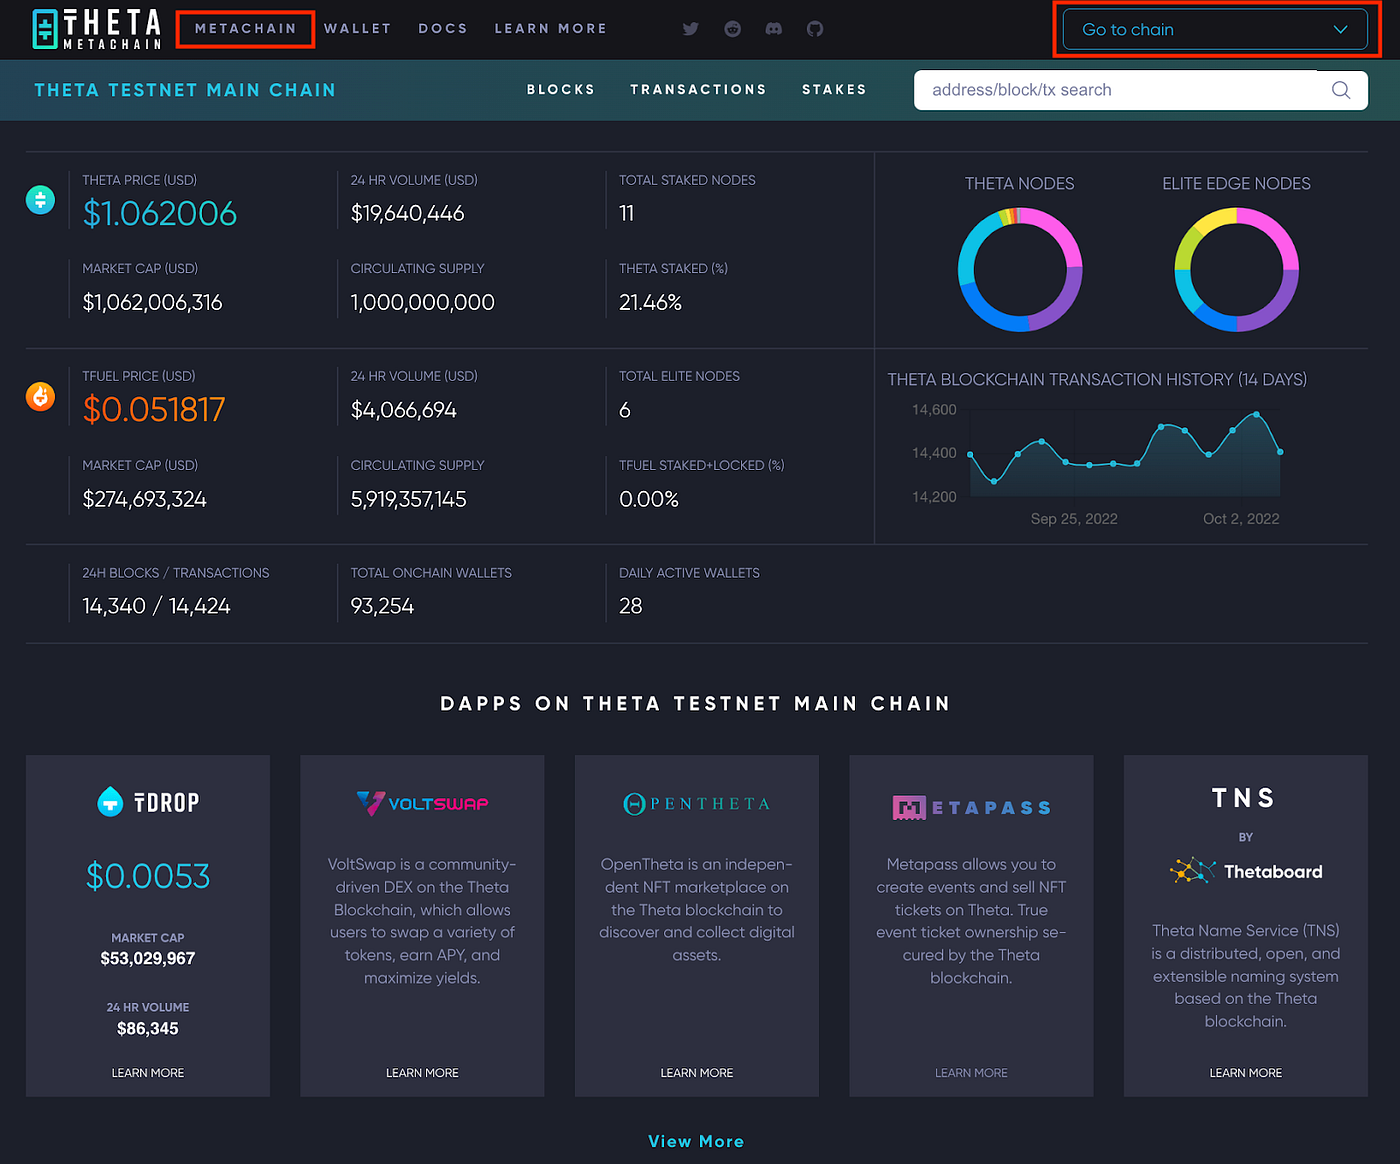Screen dimensions: 1400x1164
Task: Open the Twitter social icon
Action: [x=691, y=29]
